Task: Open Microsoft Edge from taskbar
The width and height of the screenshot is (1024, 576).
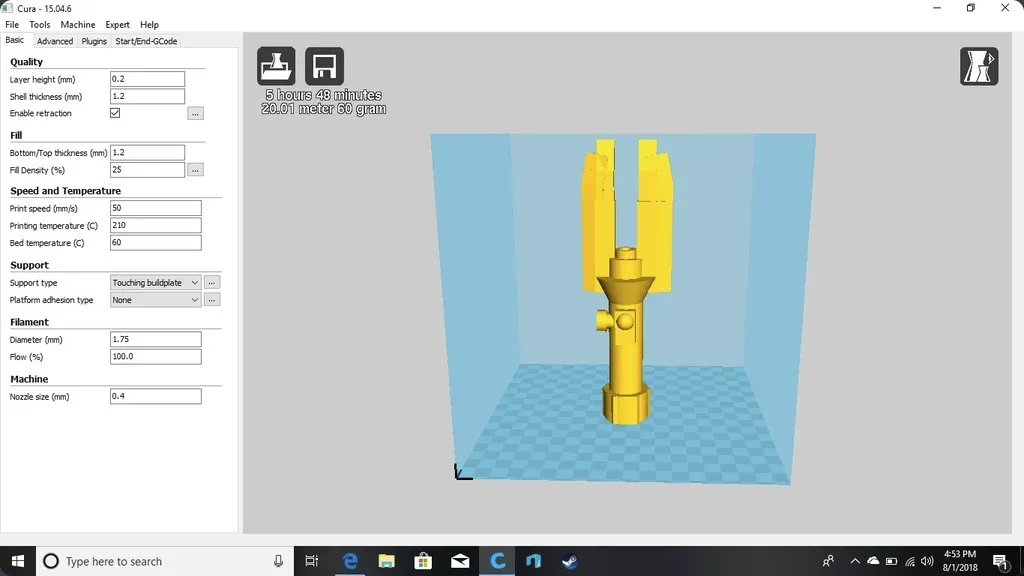Action: click(x=351, y=561)
